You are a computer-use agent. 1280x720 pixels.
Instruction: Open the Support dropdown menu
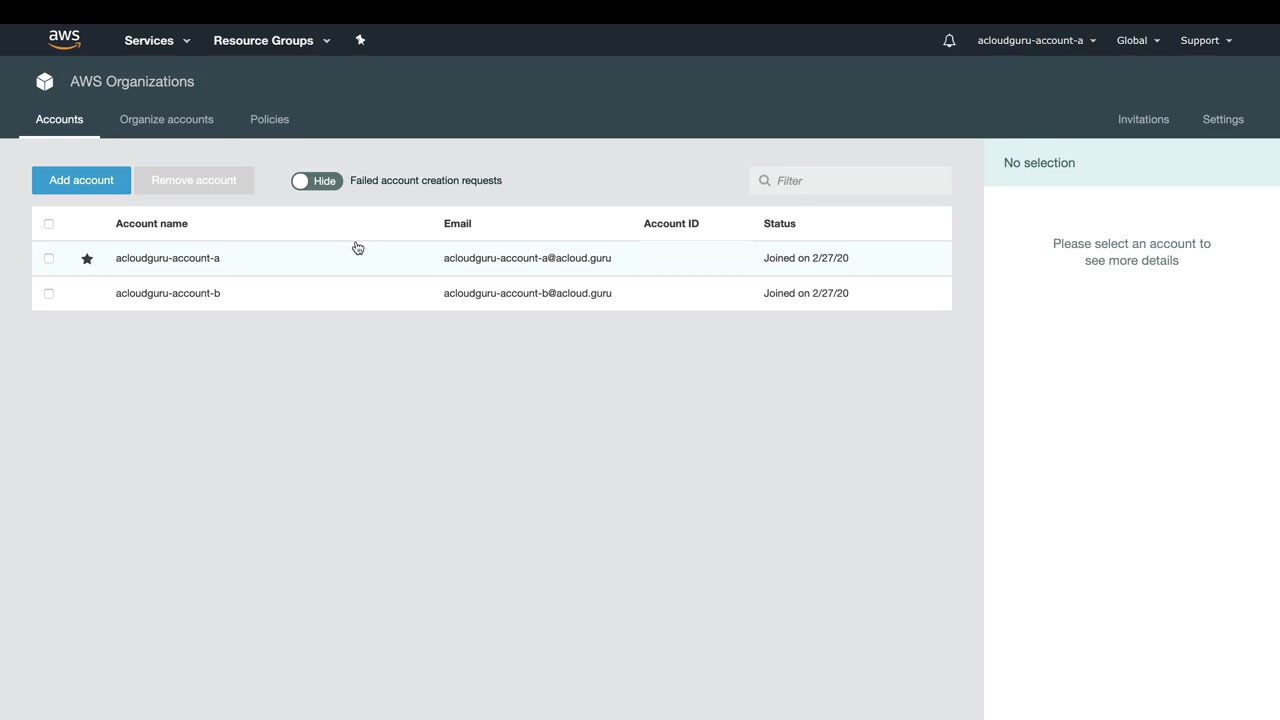pos(1206,40)
